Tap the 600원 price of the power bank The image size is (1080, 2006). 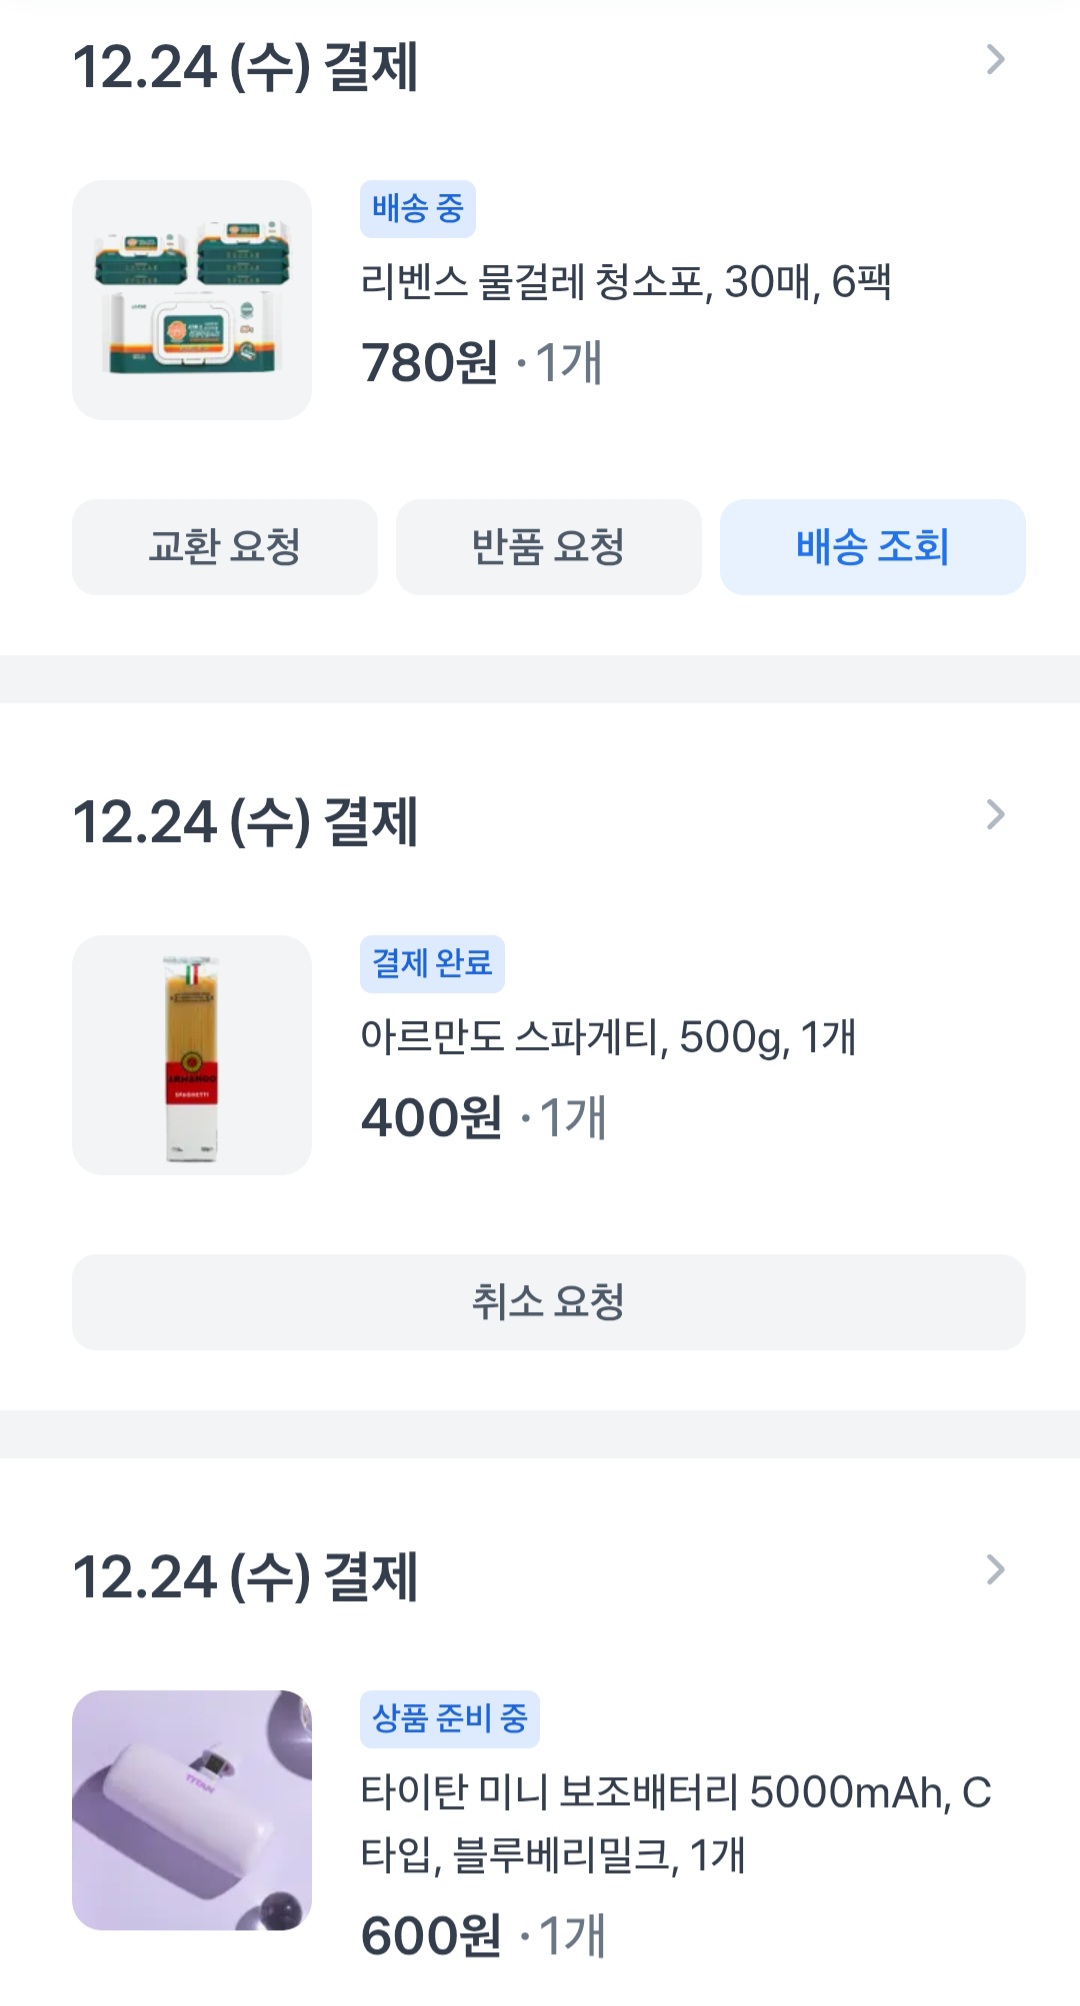[431, 1935]
